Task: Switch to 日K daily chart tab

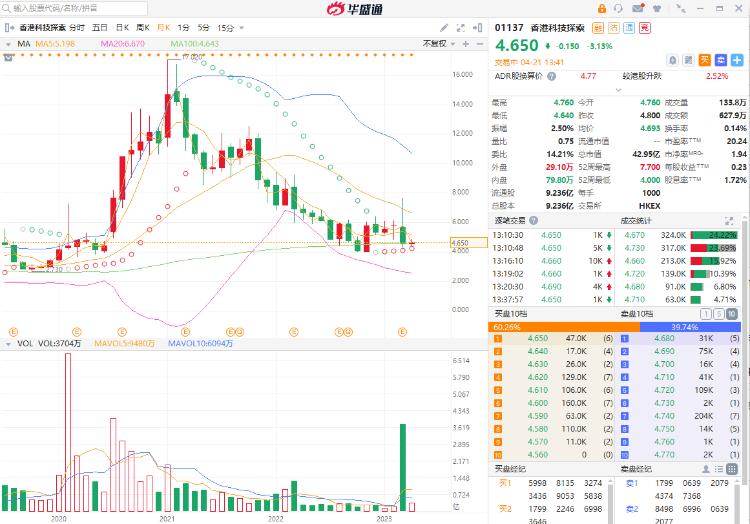Action: (x=122, y=28)
